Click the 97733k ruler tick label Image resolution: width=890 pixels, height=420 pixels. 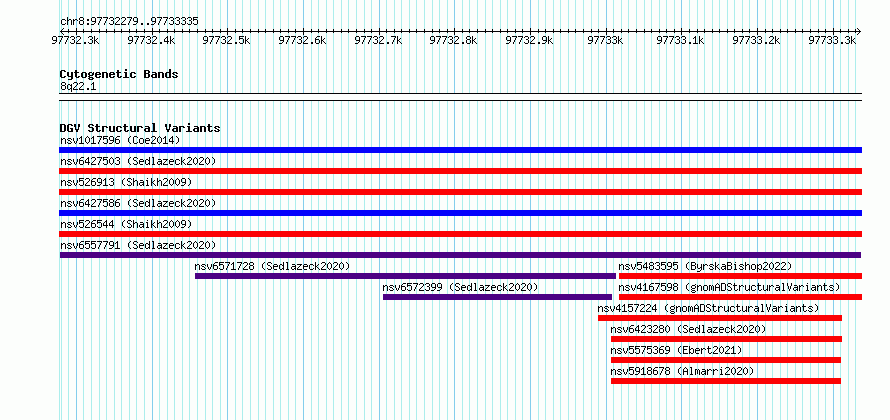pos(606,40)
